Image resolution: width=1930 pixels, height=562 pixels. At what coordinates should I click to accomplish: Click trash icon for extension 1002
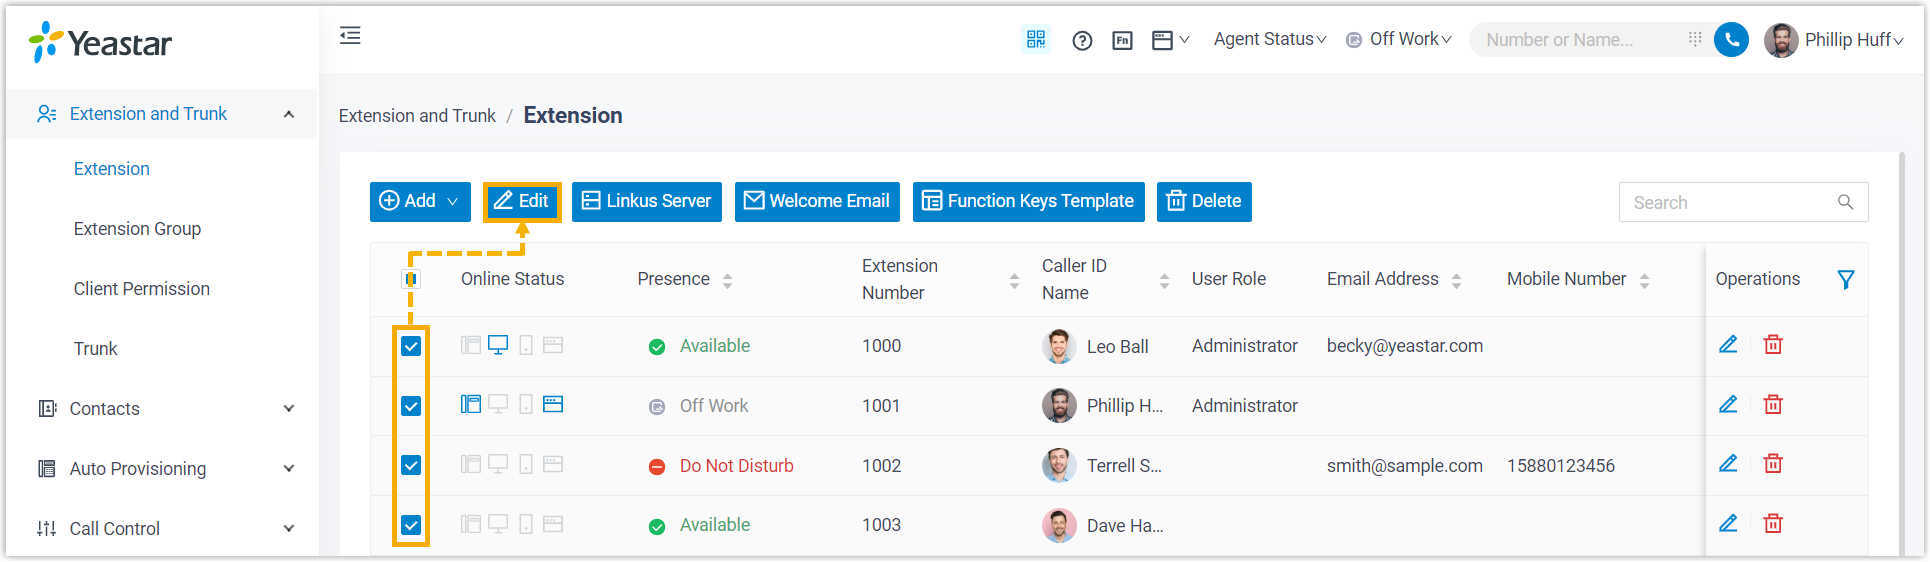click(1773, 464)
